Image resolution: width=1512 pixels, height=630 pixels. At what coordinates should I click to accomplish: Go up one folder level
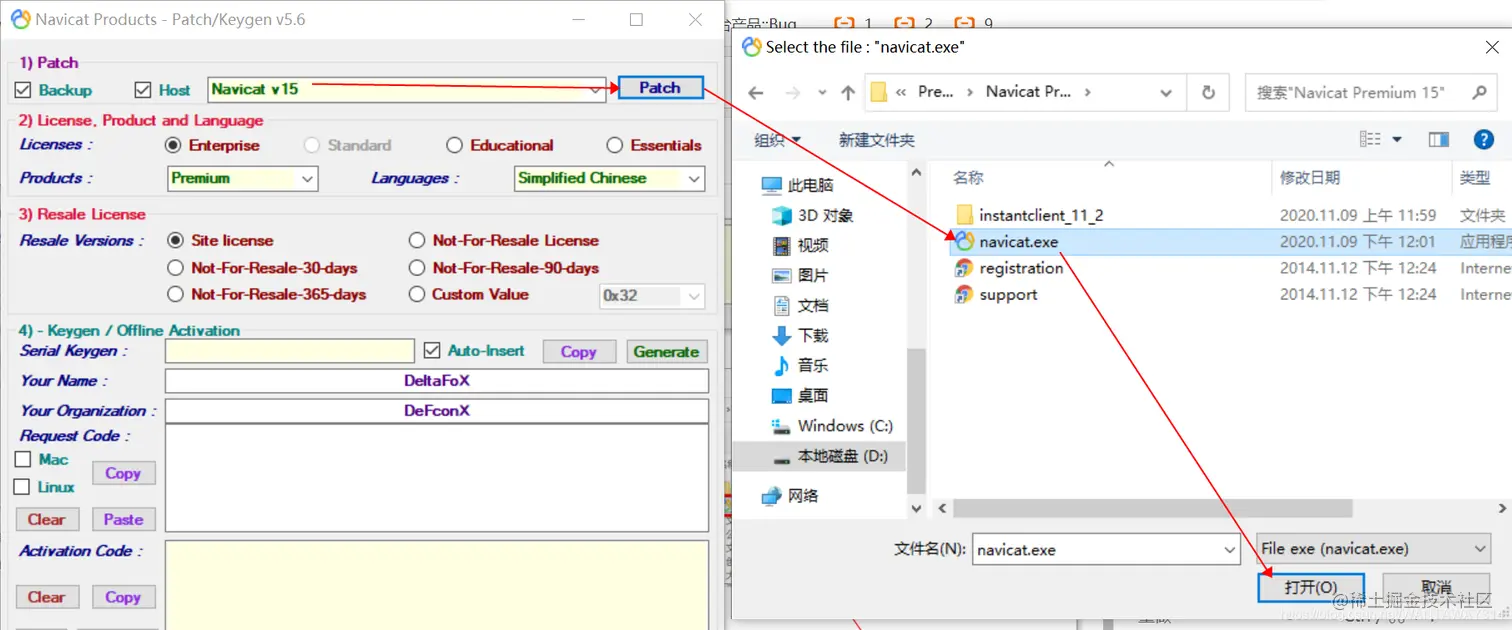tap(848, 92)
